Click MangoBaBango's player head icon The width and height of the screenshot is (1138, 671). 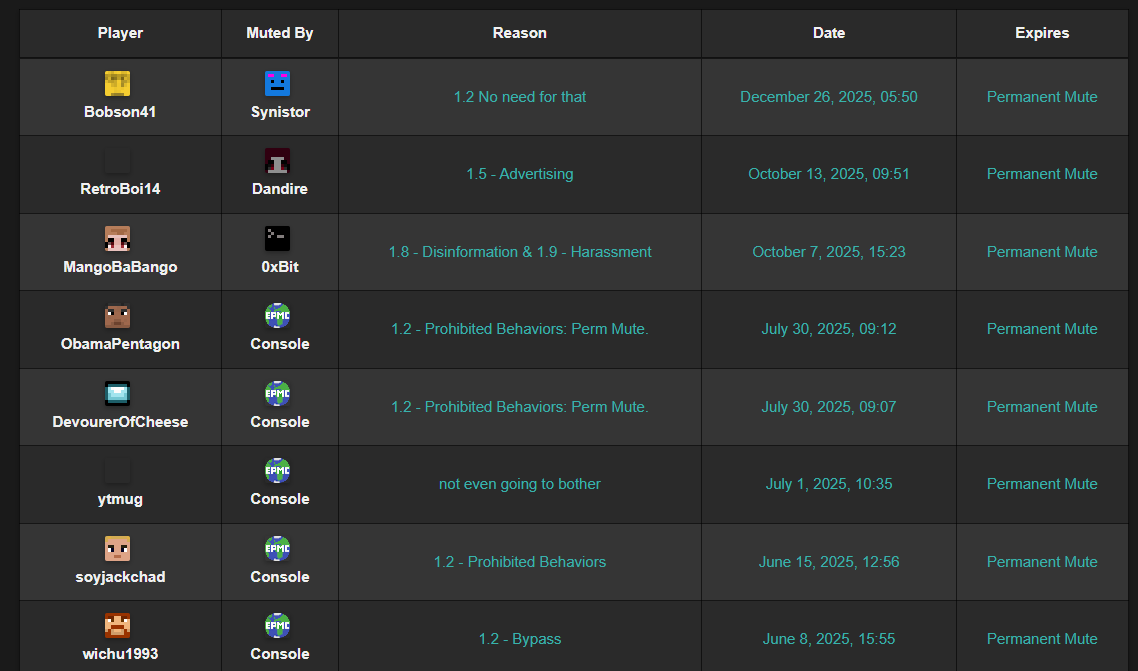click(x=118, y=239)
